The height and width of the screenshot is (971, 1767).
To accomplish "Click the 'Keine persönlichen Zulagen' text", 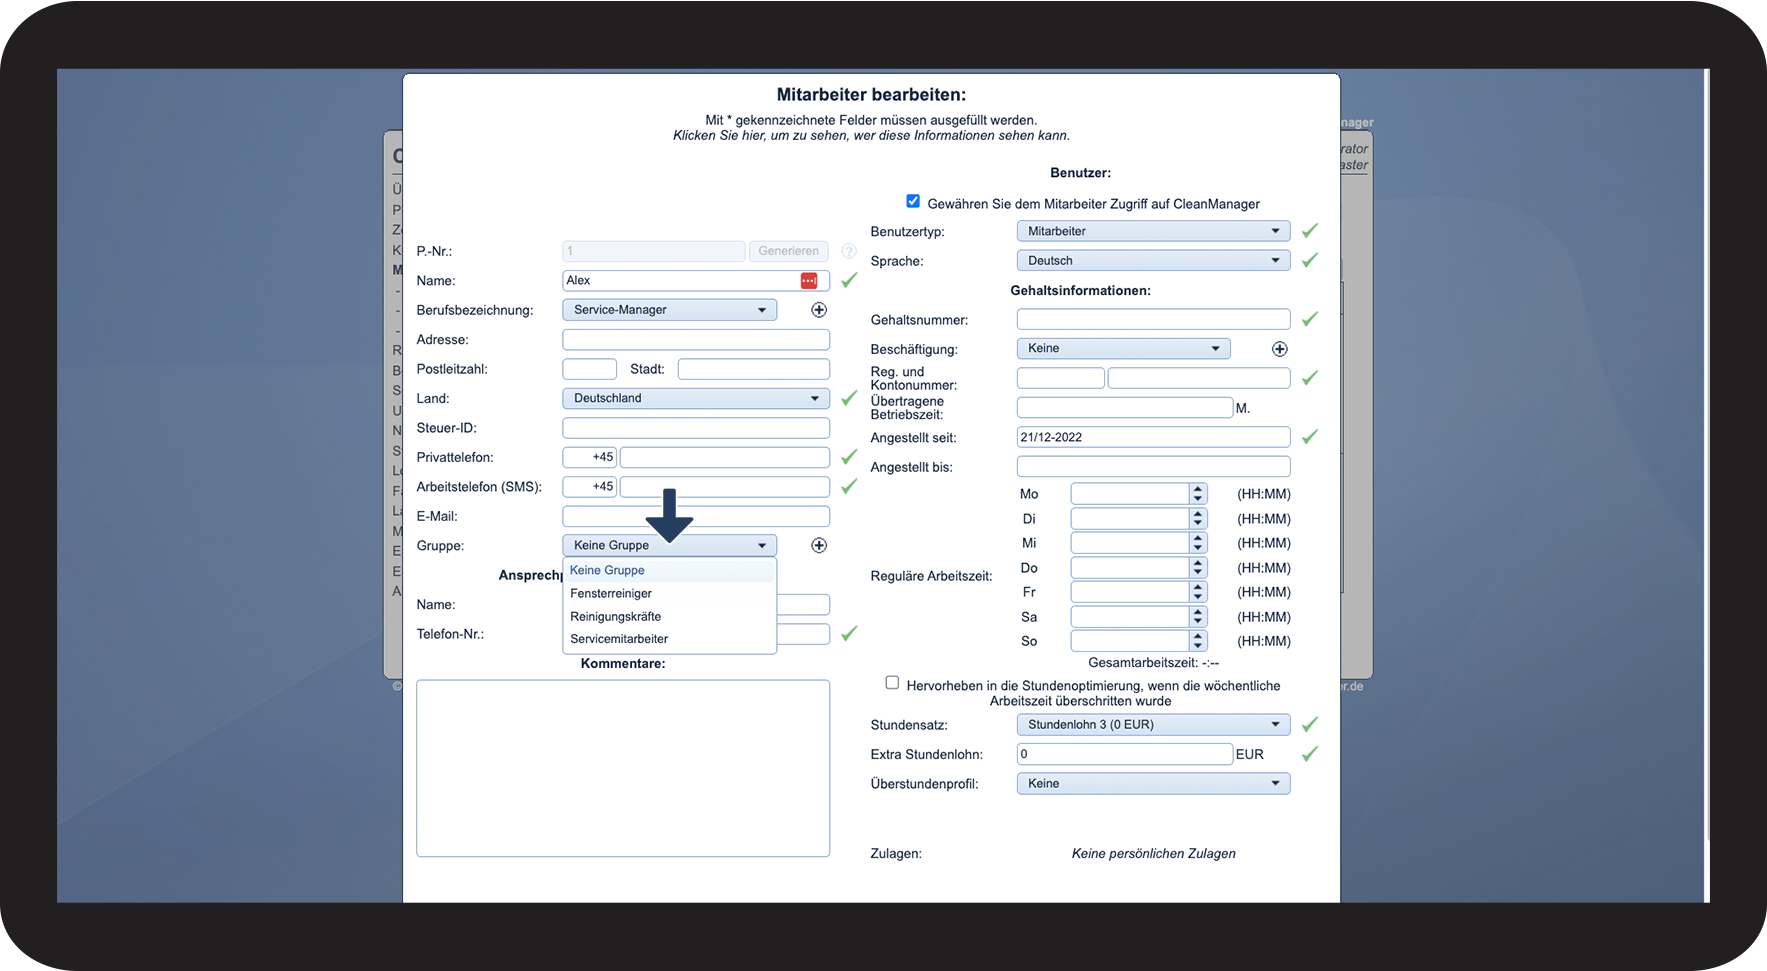I will [1154, 854].
